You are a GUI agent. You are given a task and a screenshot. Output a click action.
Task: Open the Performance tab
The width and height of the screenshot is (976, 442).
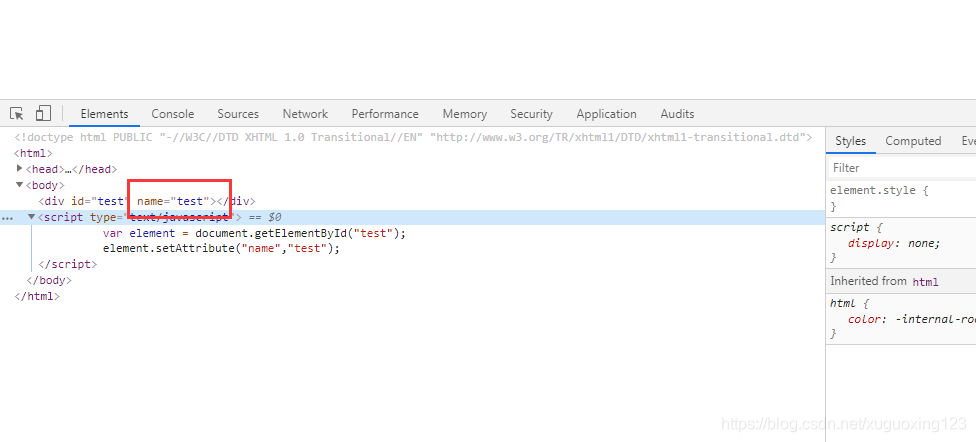tap(385, 114)
